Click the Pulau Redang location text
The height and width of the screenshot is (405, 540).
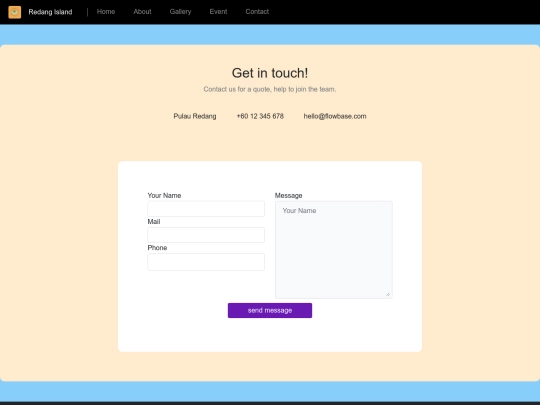point(195,116)
